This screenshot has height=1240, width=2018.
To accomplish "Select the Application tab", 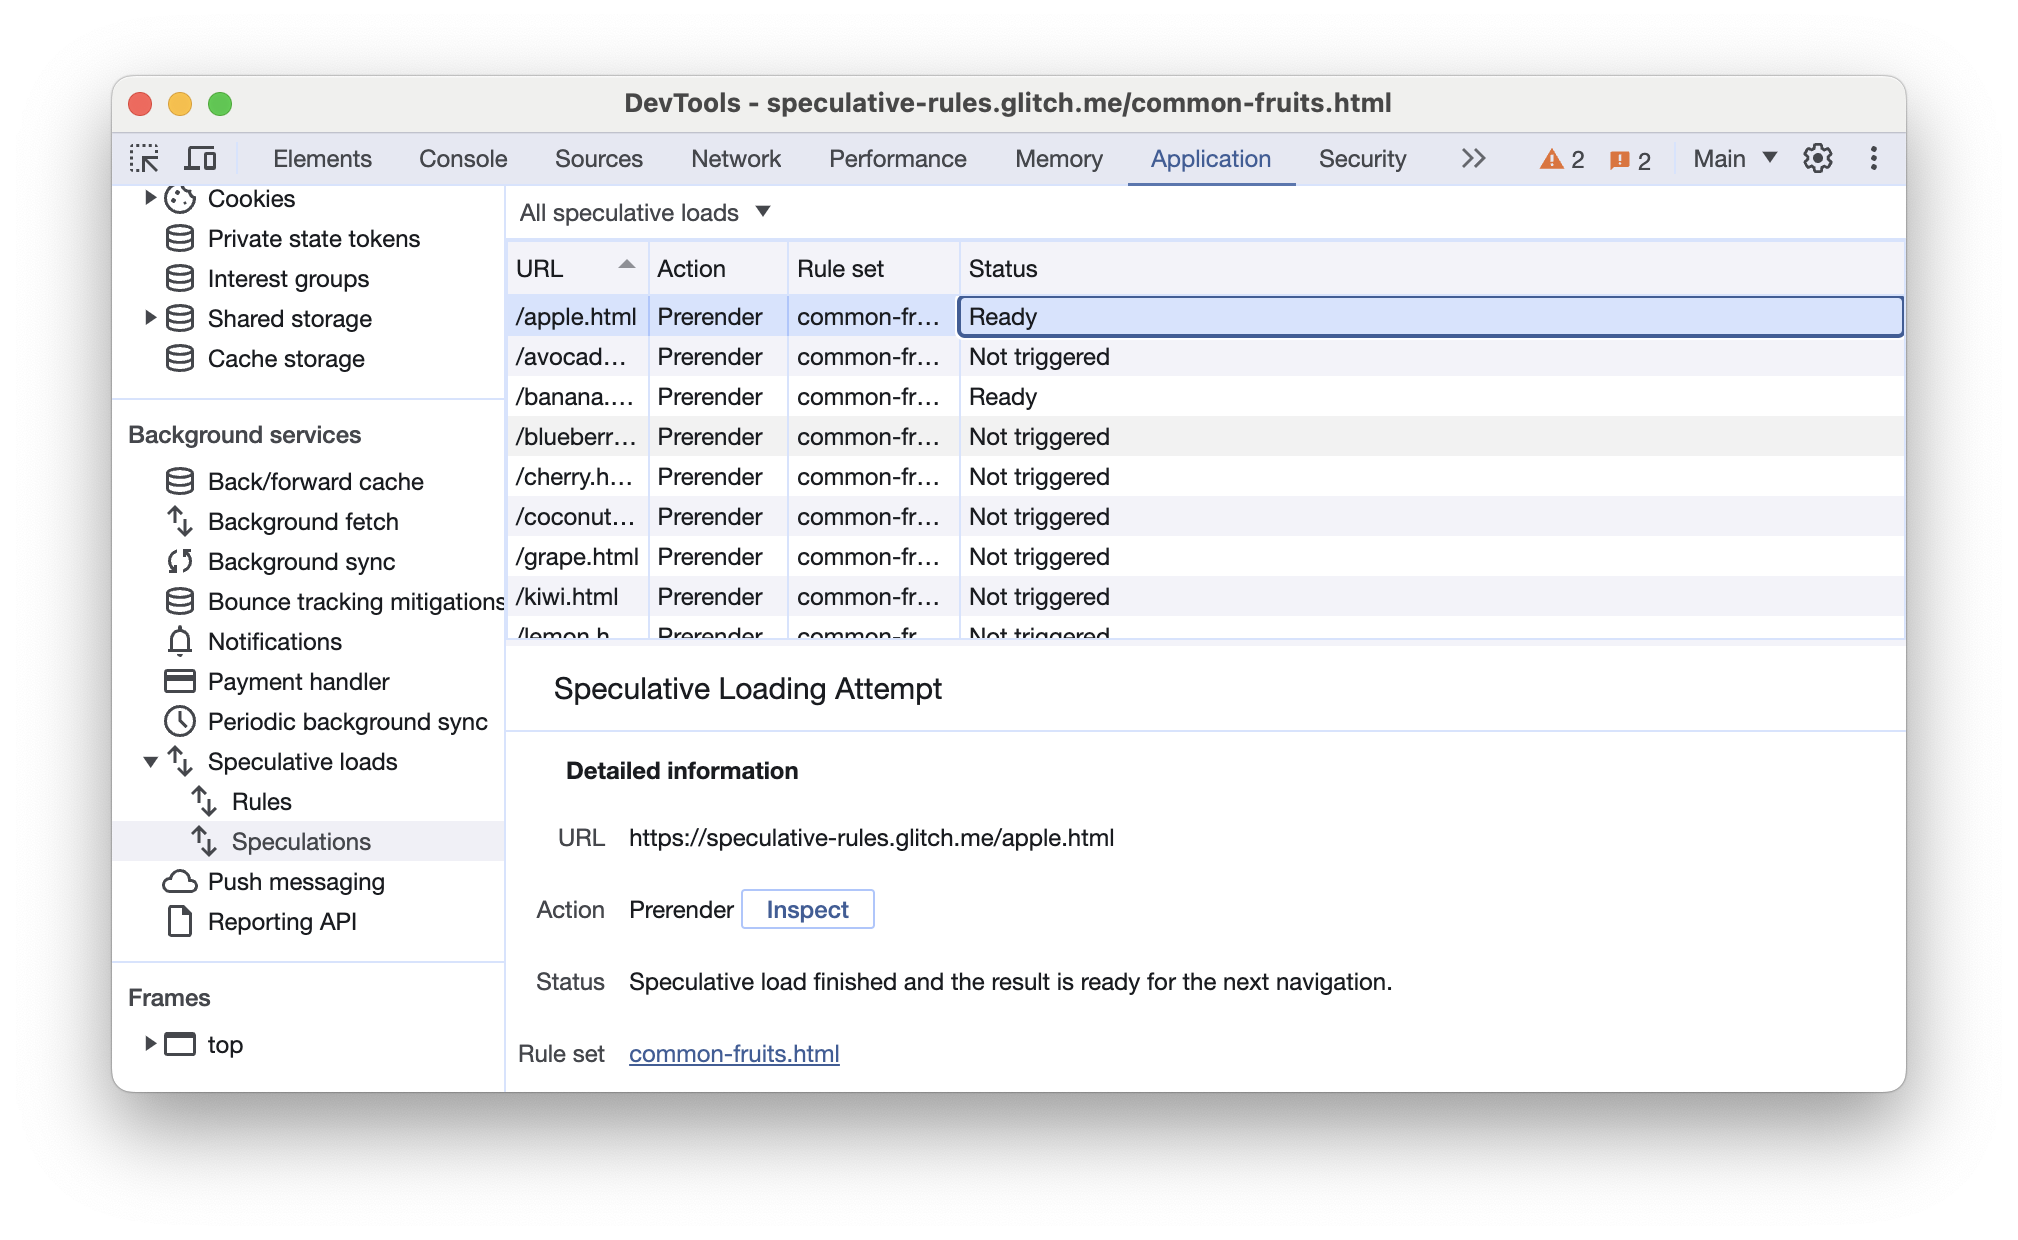I will coord(1212,159).
